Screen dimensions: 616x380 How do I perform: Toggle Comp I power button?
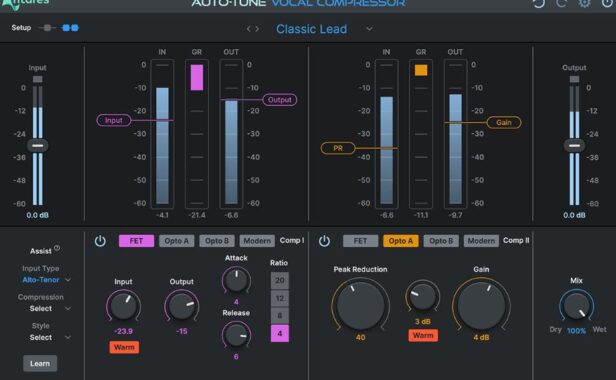(100, 241)
